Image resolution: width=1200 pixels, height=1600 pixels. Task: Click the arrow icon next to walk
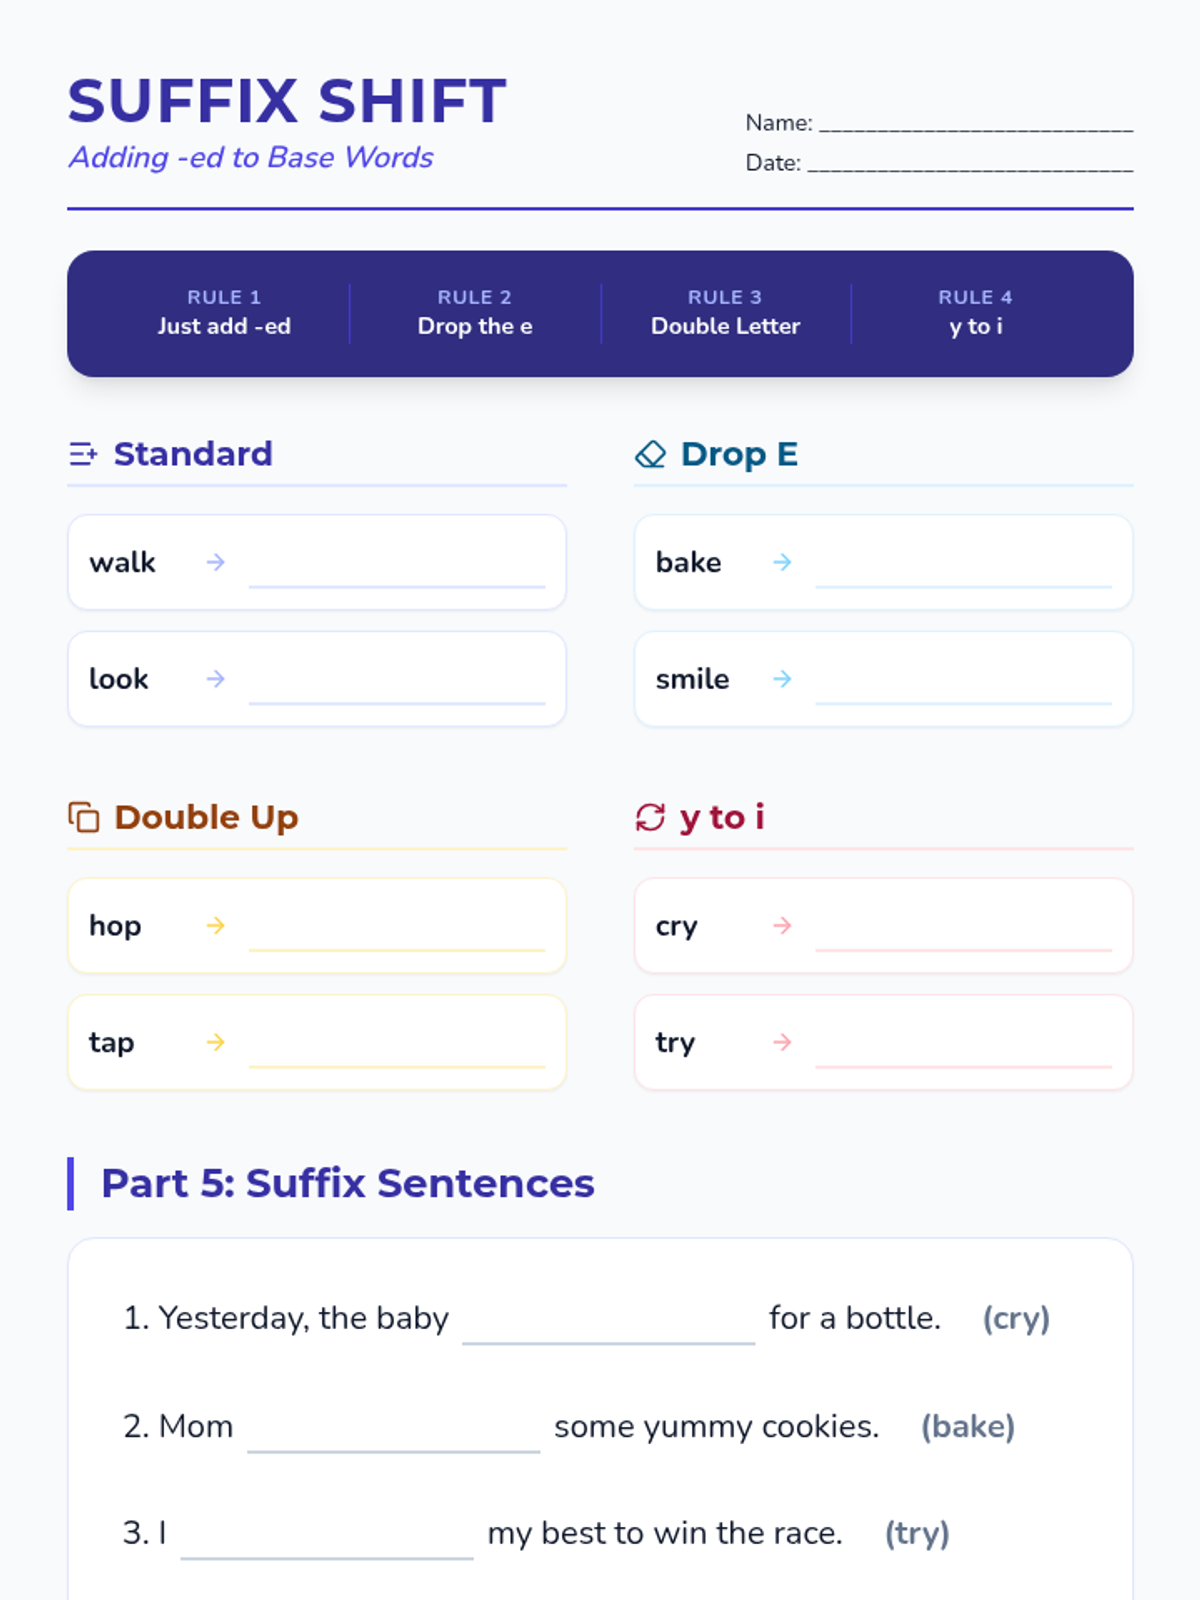tap(215, 562)
